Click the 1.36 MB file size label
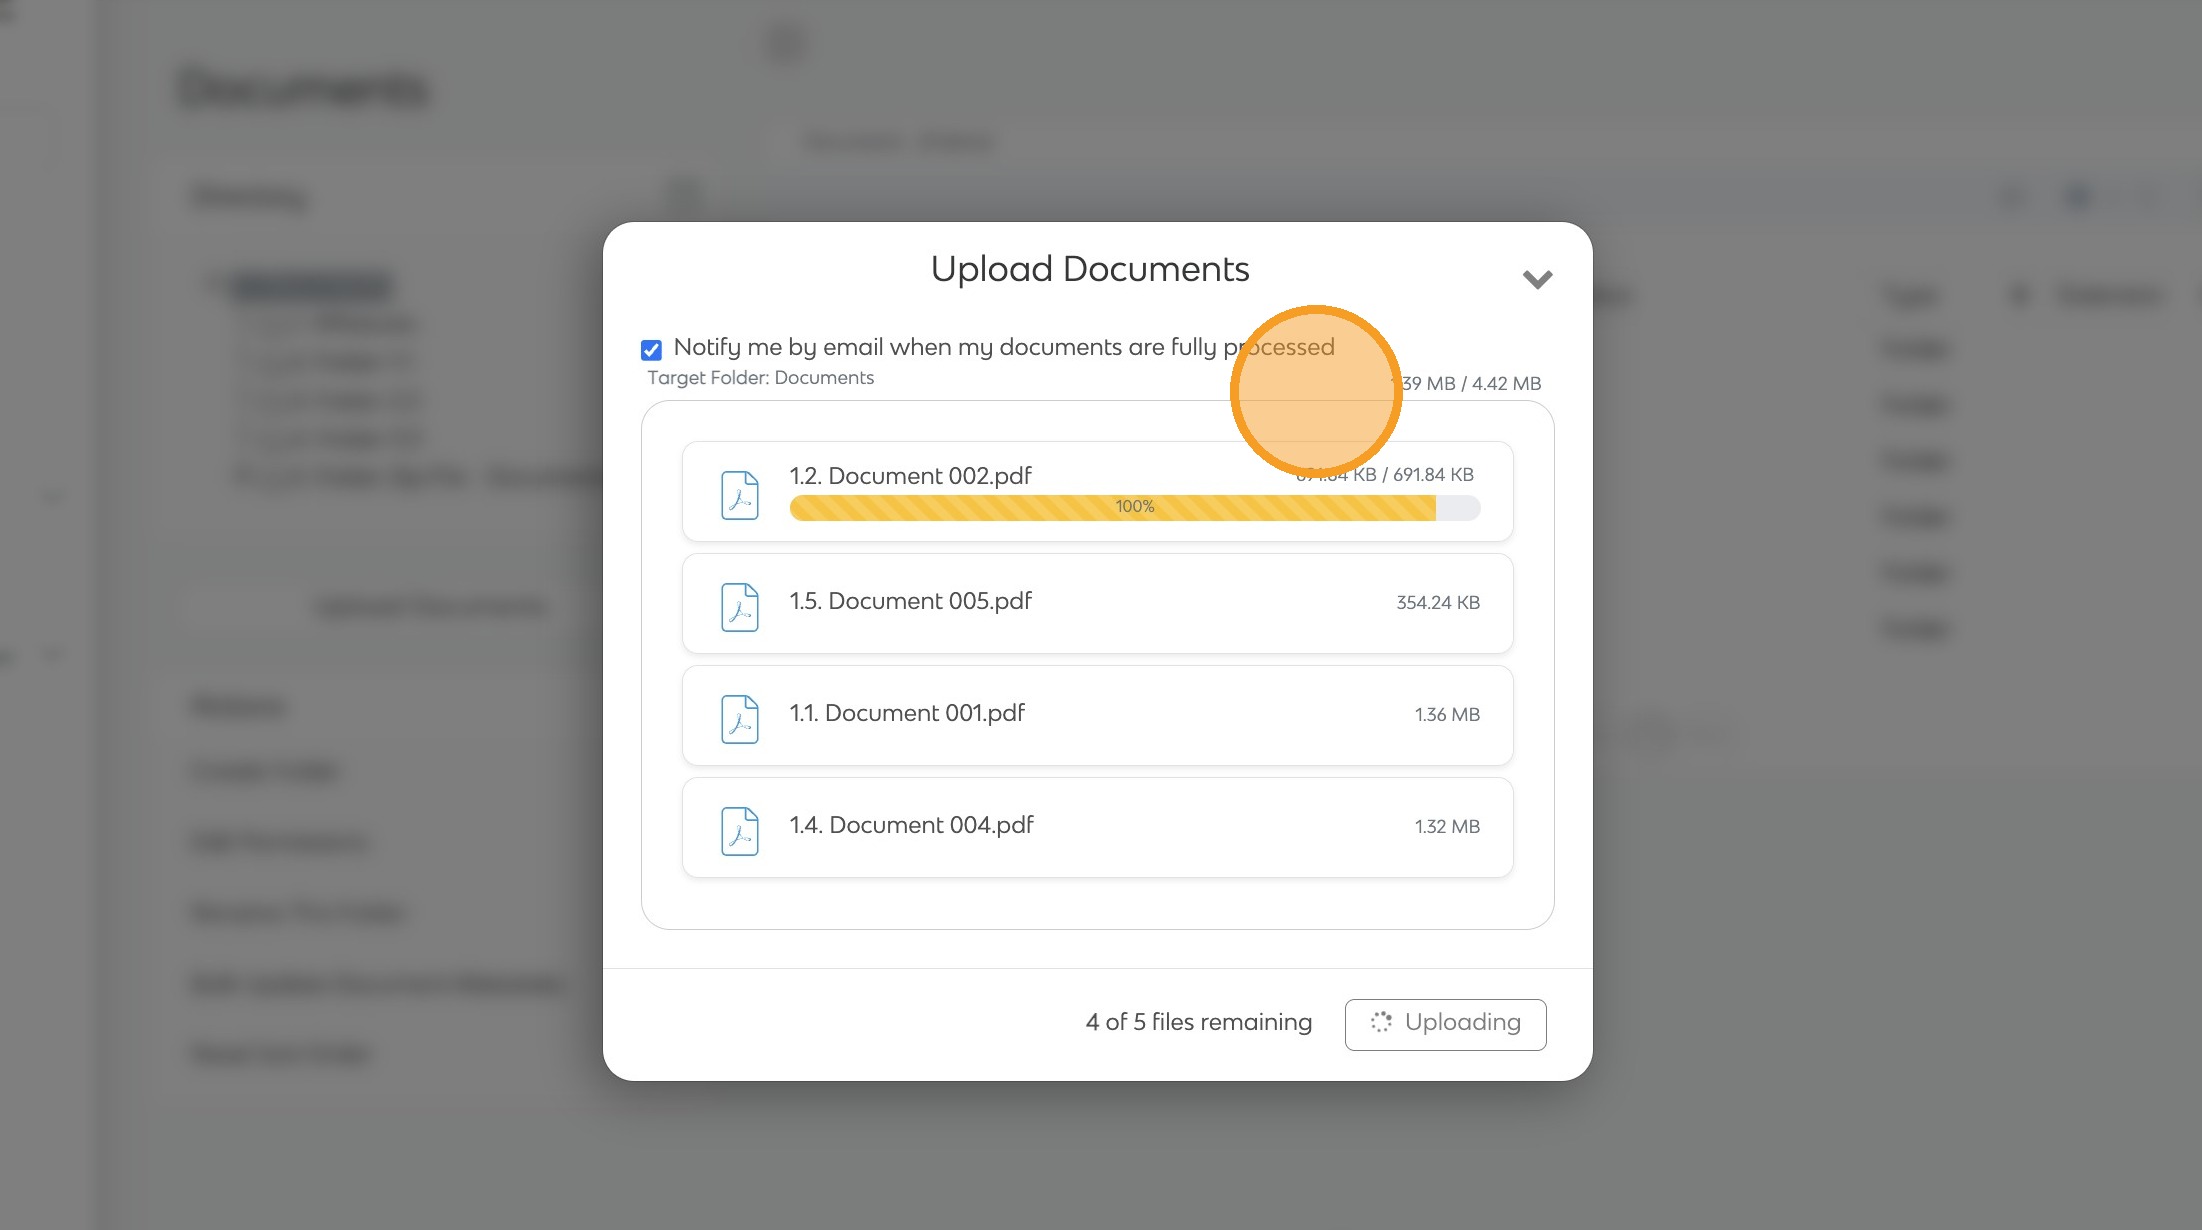 coord(1446,714)
